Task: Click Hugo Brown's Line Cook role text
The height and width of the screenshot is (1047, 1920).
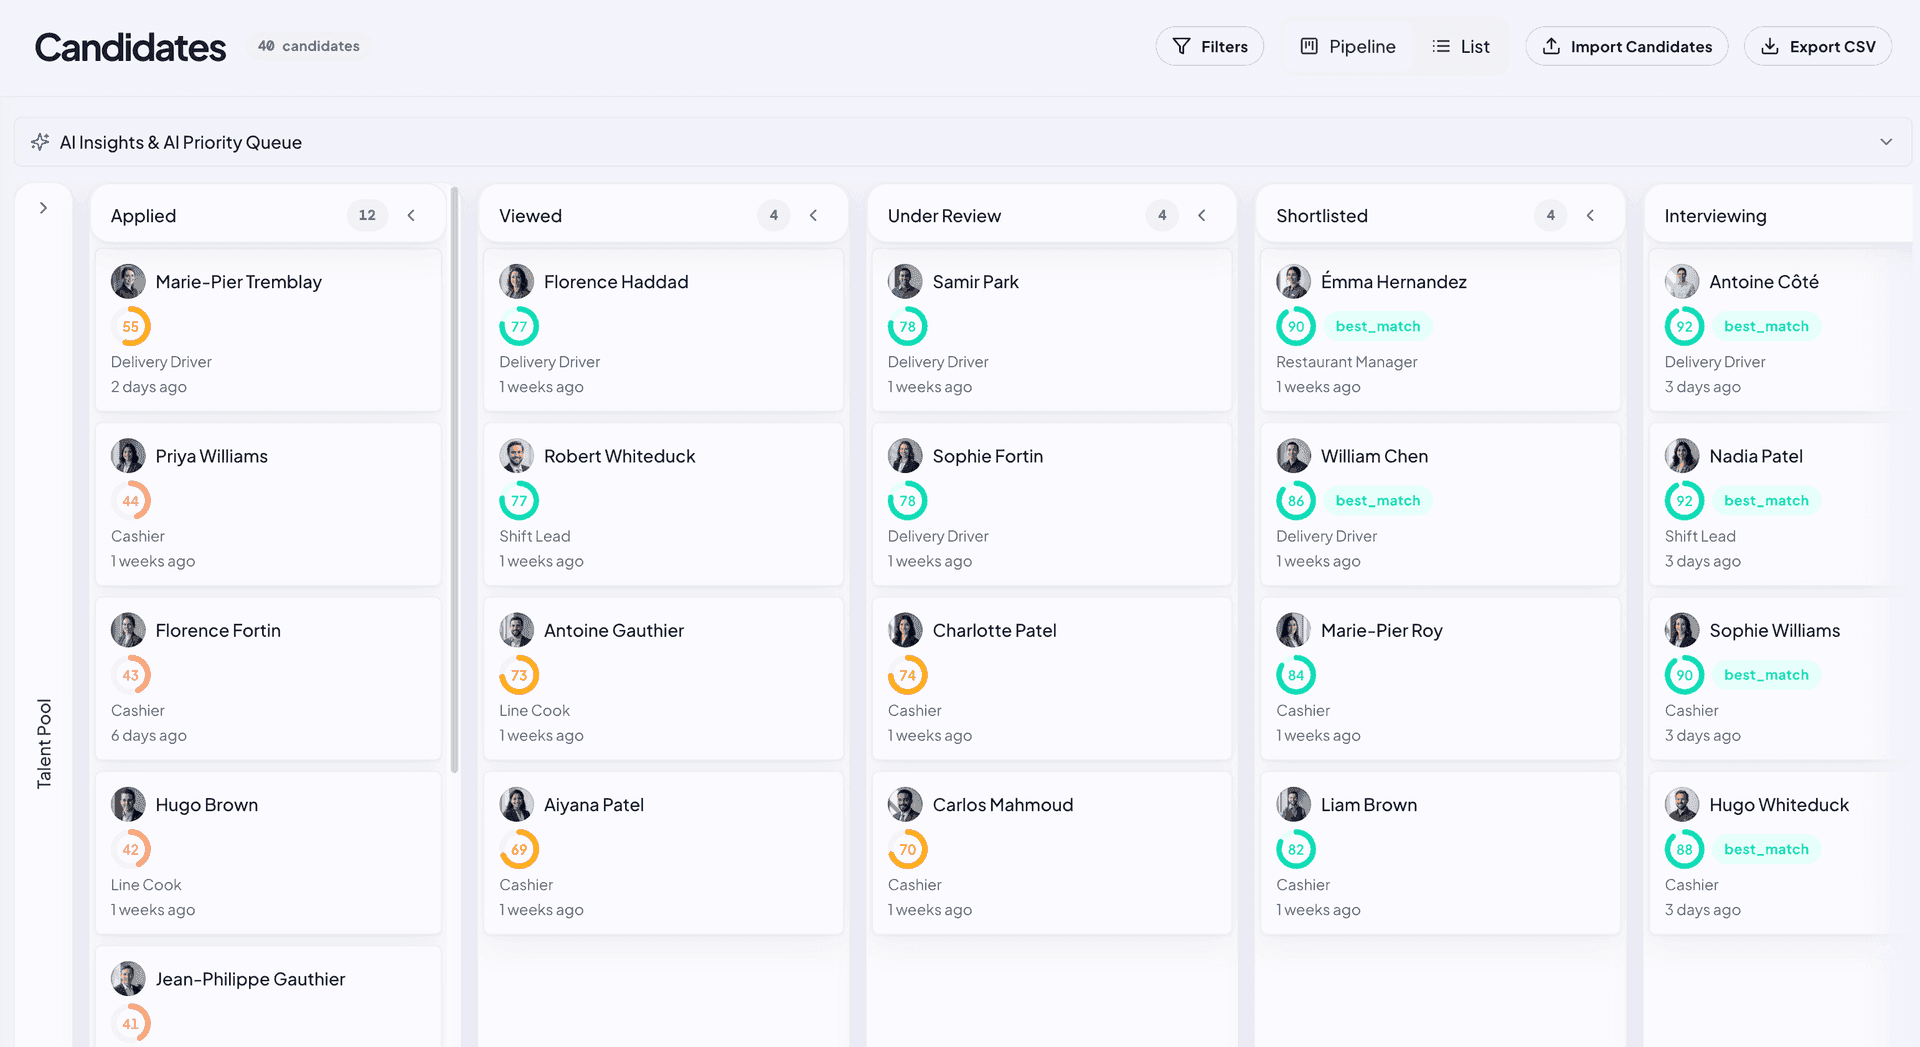Action: (x=146, y=885)
